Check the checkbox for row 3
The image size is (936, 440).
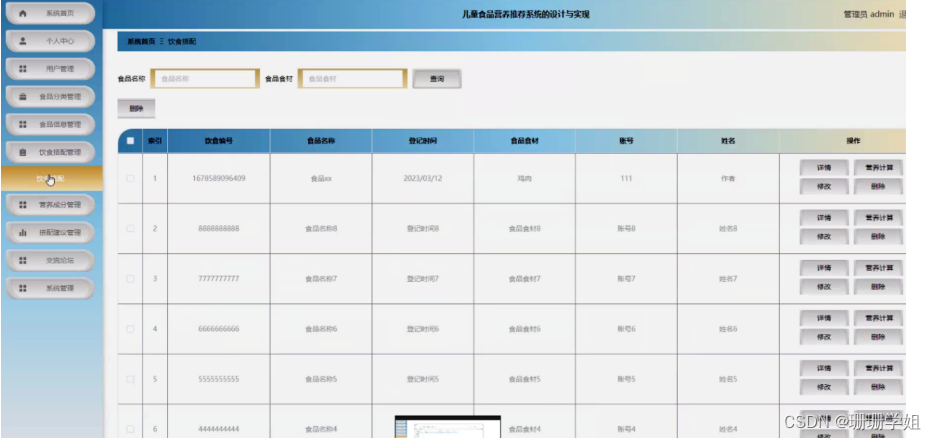coord(130,279)
